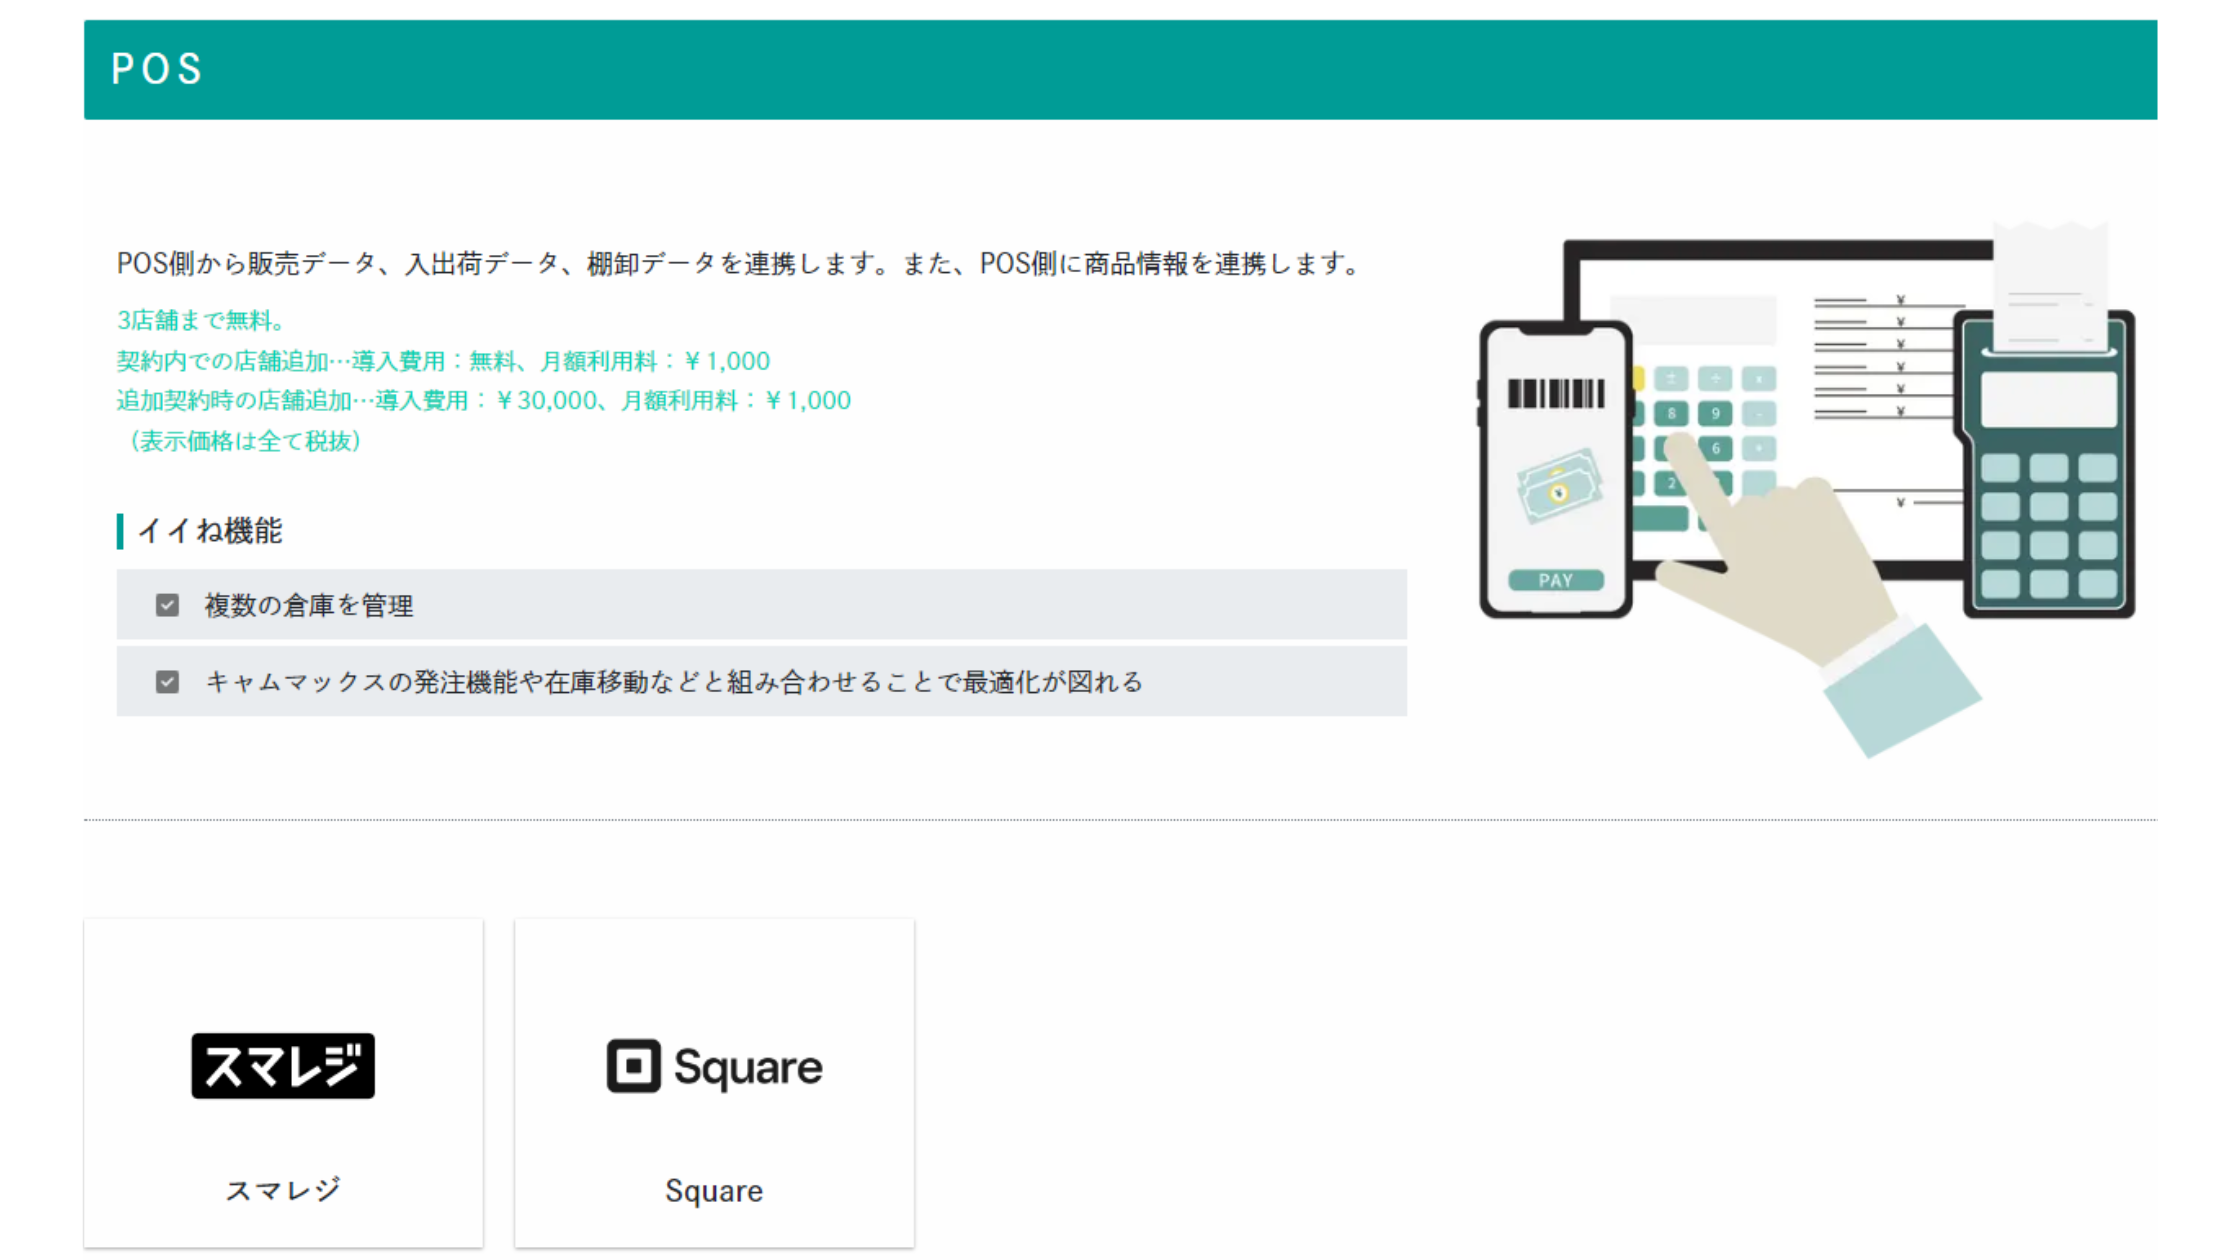The image size is (2240, 1260).
Task: Click the 契約内での店舗追加 pricing line
Action: (x=443, y=361)
